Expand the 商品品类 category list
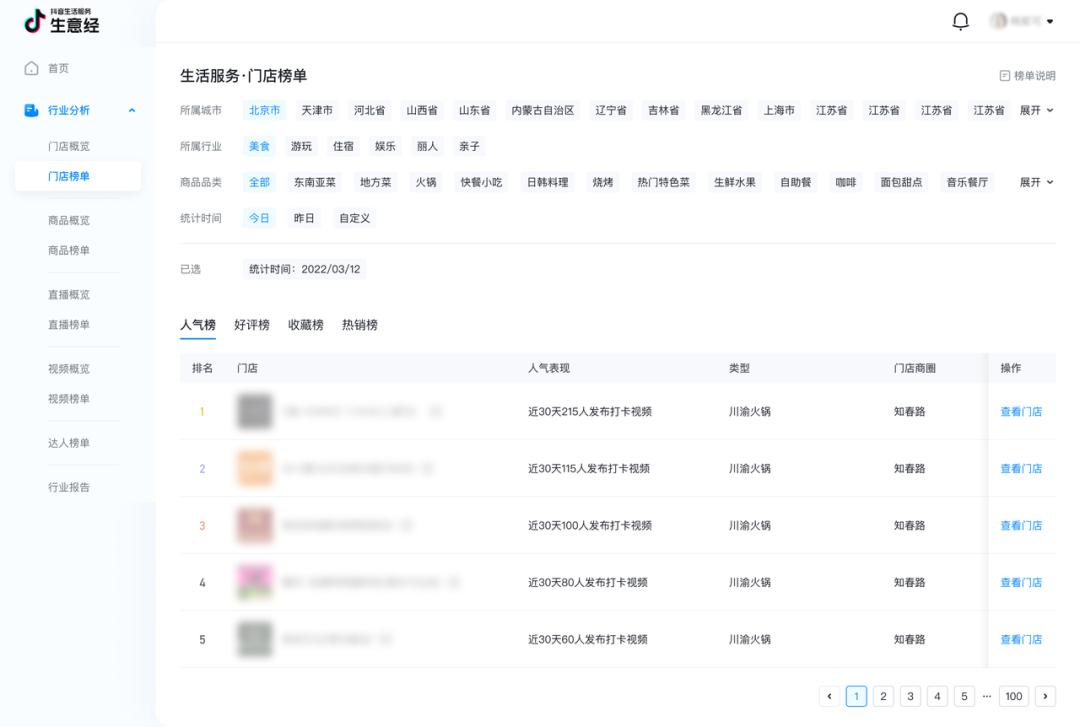This screenshot has width=1080, height=727. (x=1036, y=182)
